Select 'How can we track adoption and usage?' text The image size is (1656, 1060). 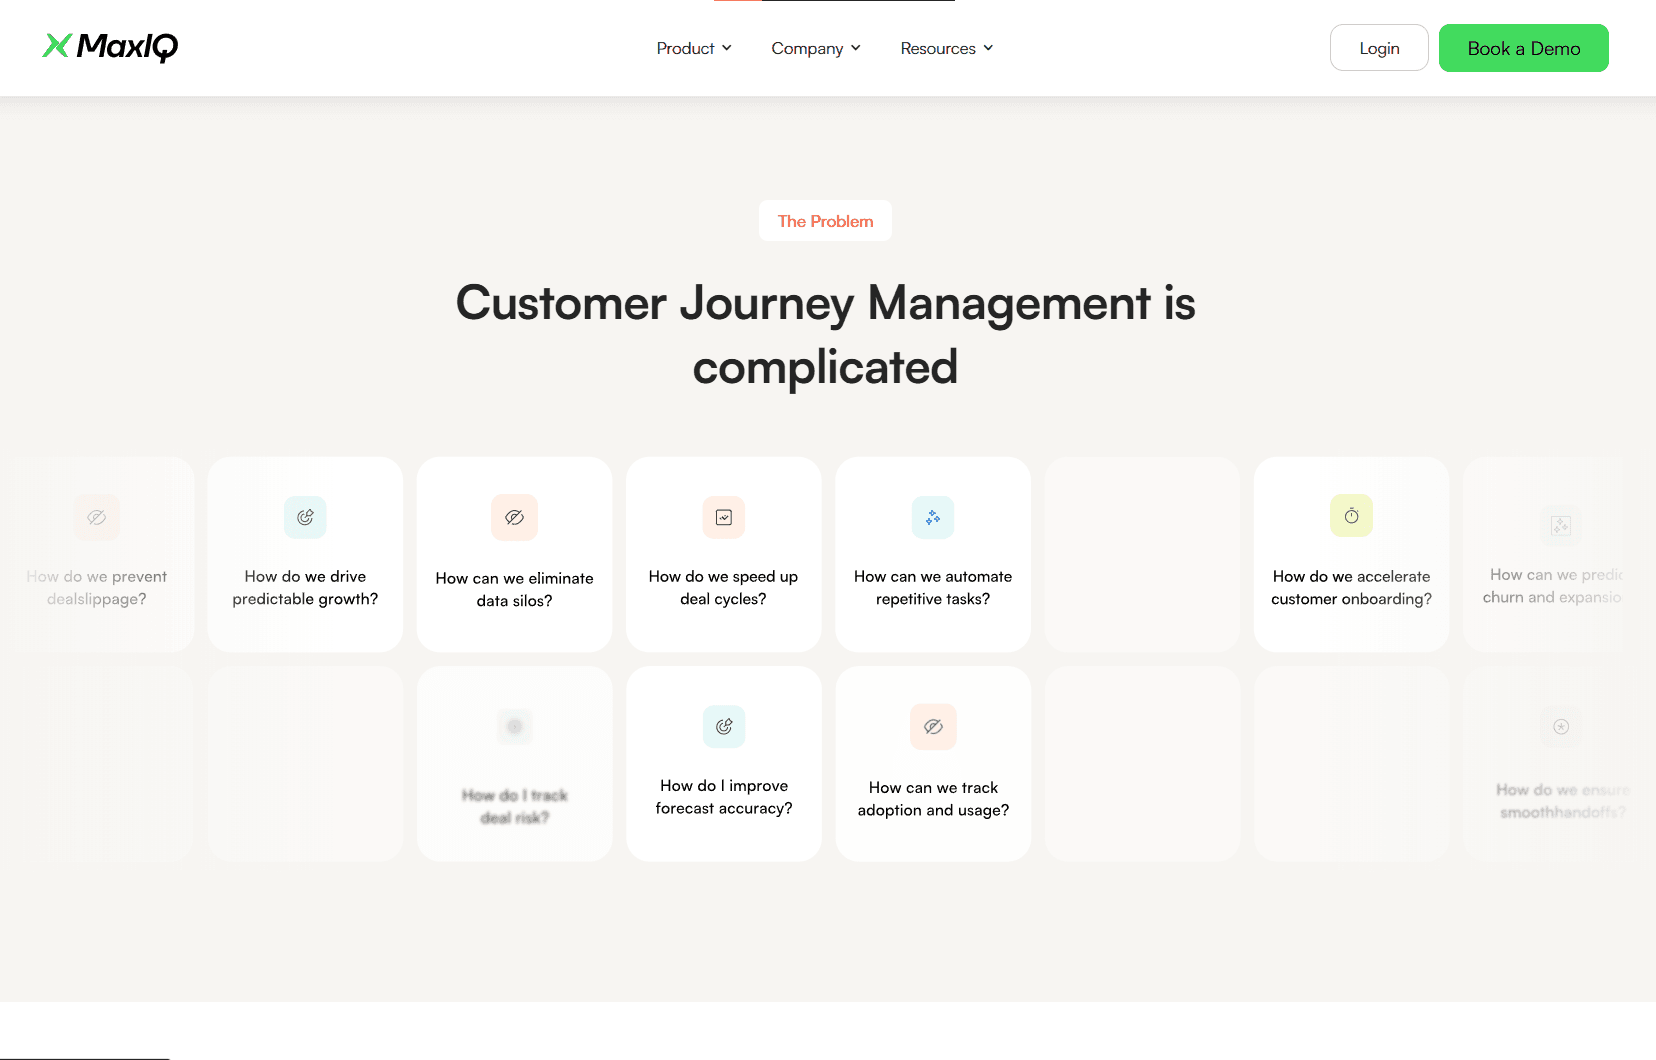tap(933, 799)
